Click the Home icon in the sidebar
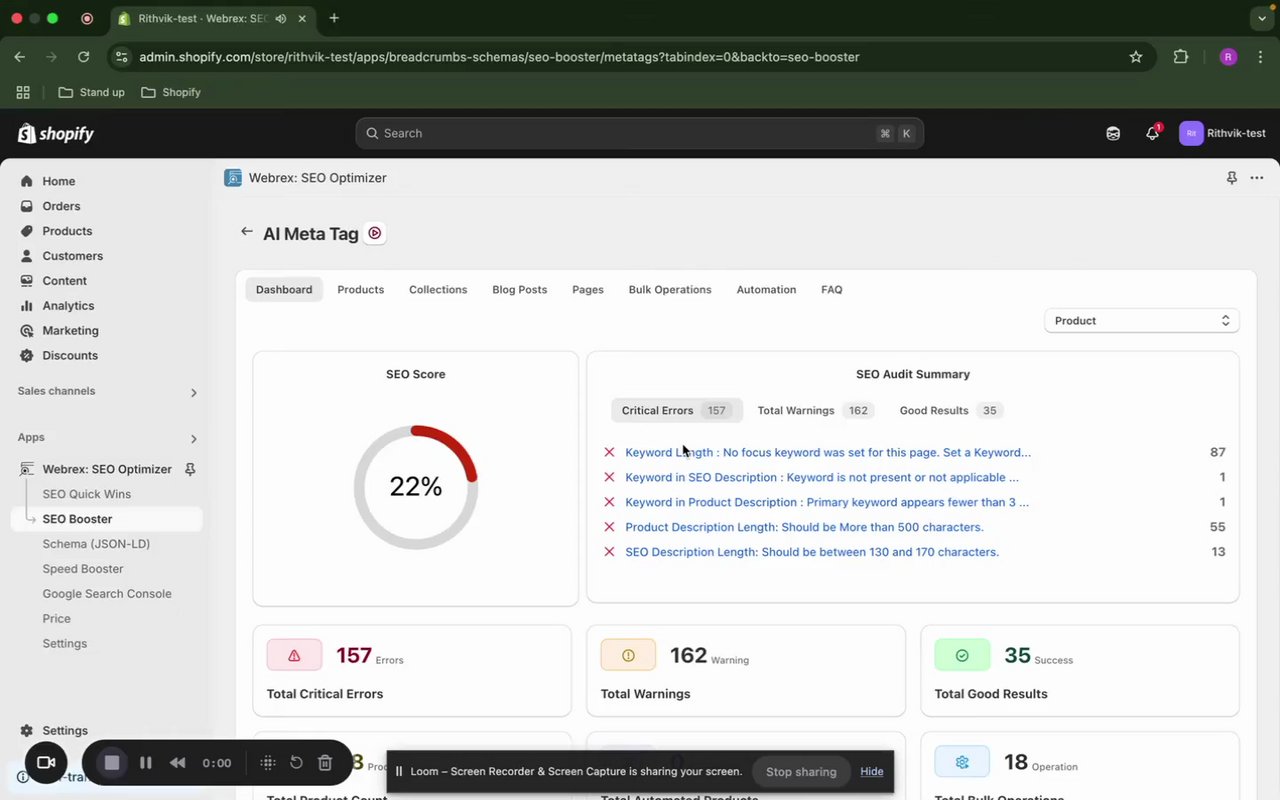The image size is (1280, 800). pyautogui.click(x=27, y=181)
